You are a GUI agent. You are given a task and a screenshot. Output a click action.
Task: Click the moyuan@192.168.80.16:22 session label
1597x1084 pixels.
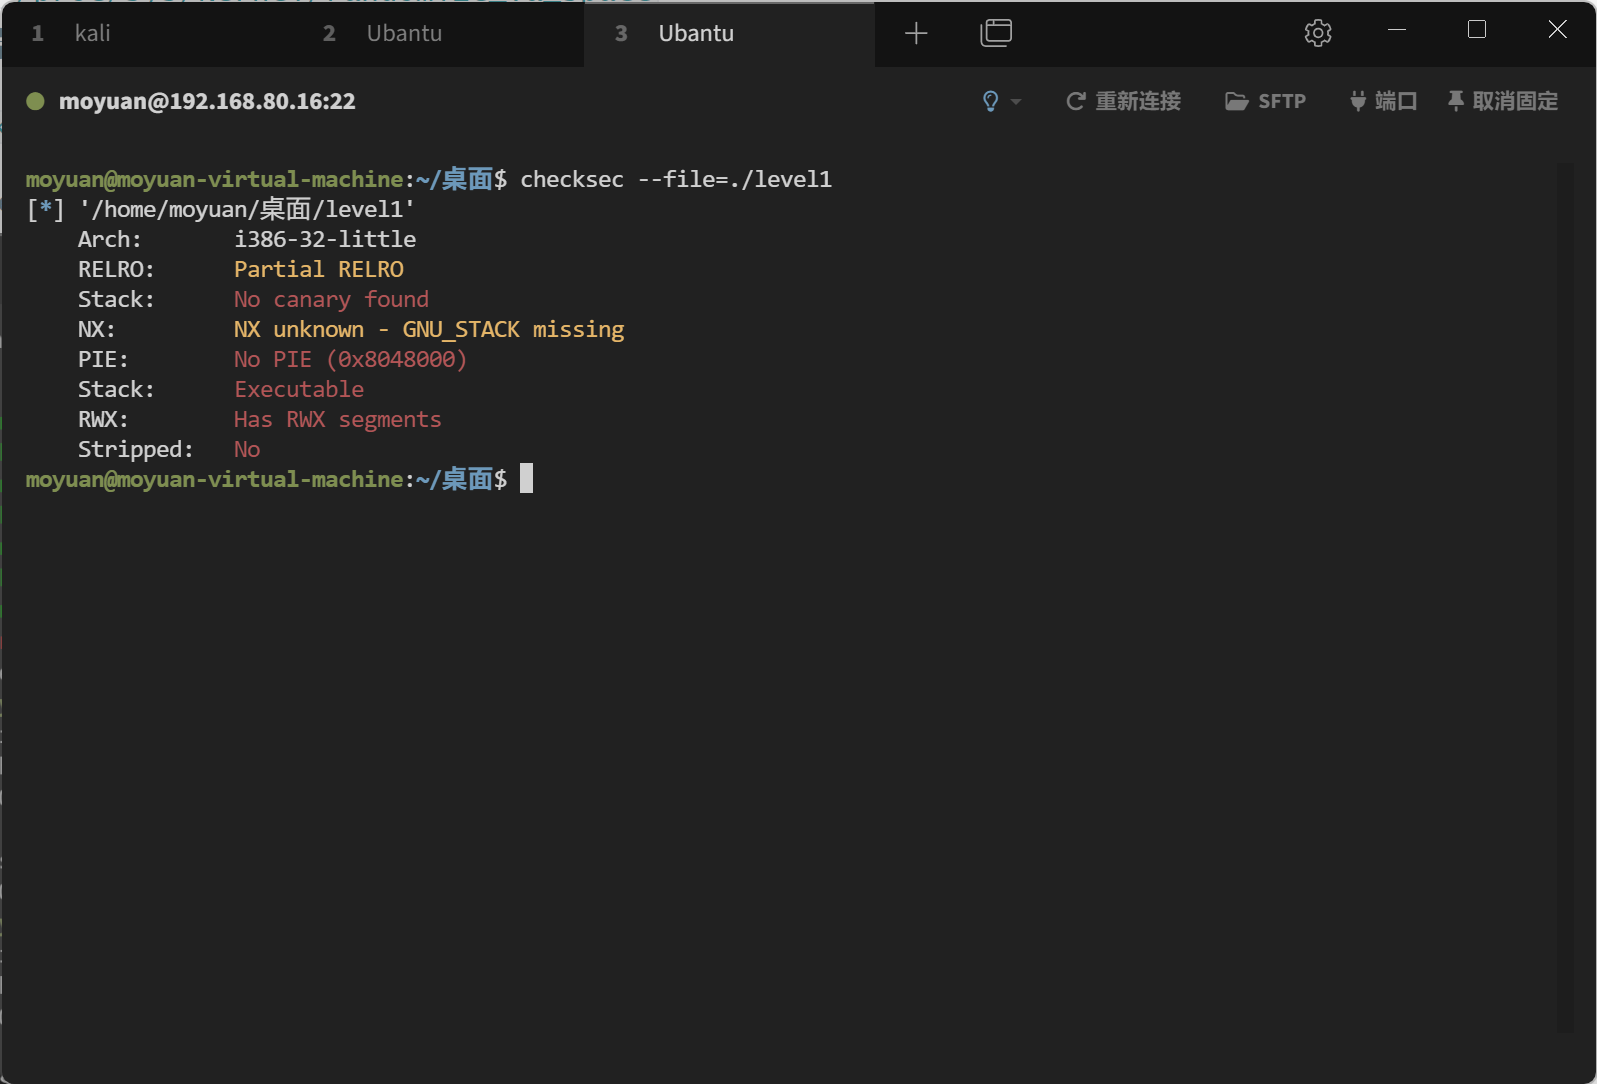click(x=207, y=101)
